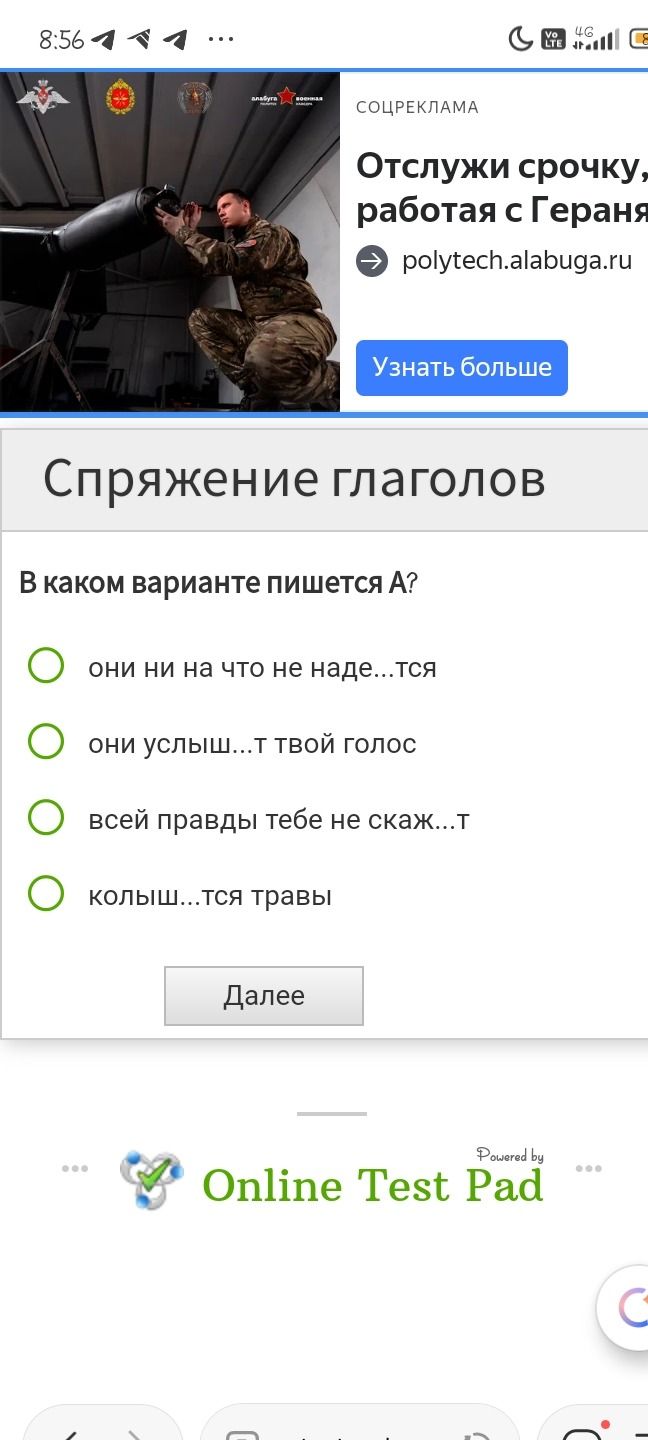The height and width of the screenshot is (1440, 648).
Task: Open the polytech.alabuga.ru link
Action: [x=517, y=261]
